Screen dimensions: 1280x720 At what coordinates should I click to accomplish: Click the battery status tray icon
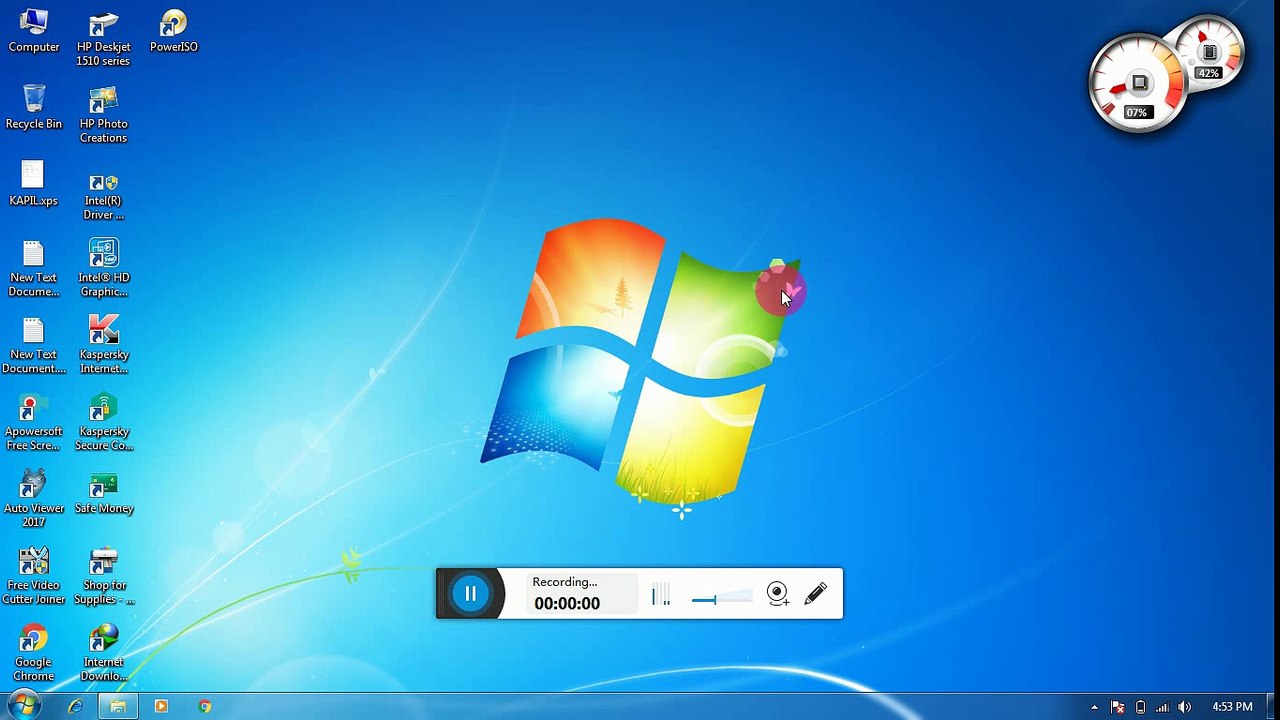[x=1140, y=707]
